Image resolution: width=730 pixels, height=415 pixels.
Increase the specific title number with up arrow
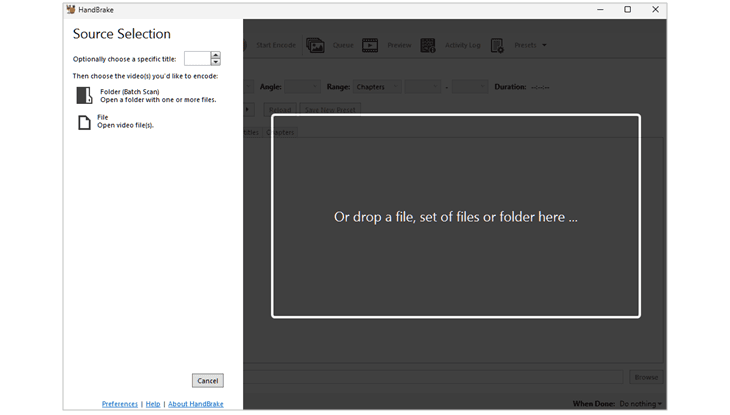coord(216,55)
